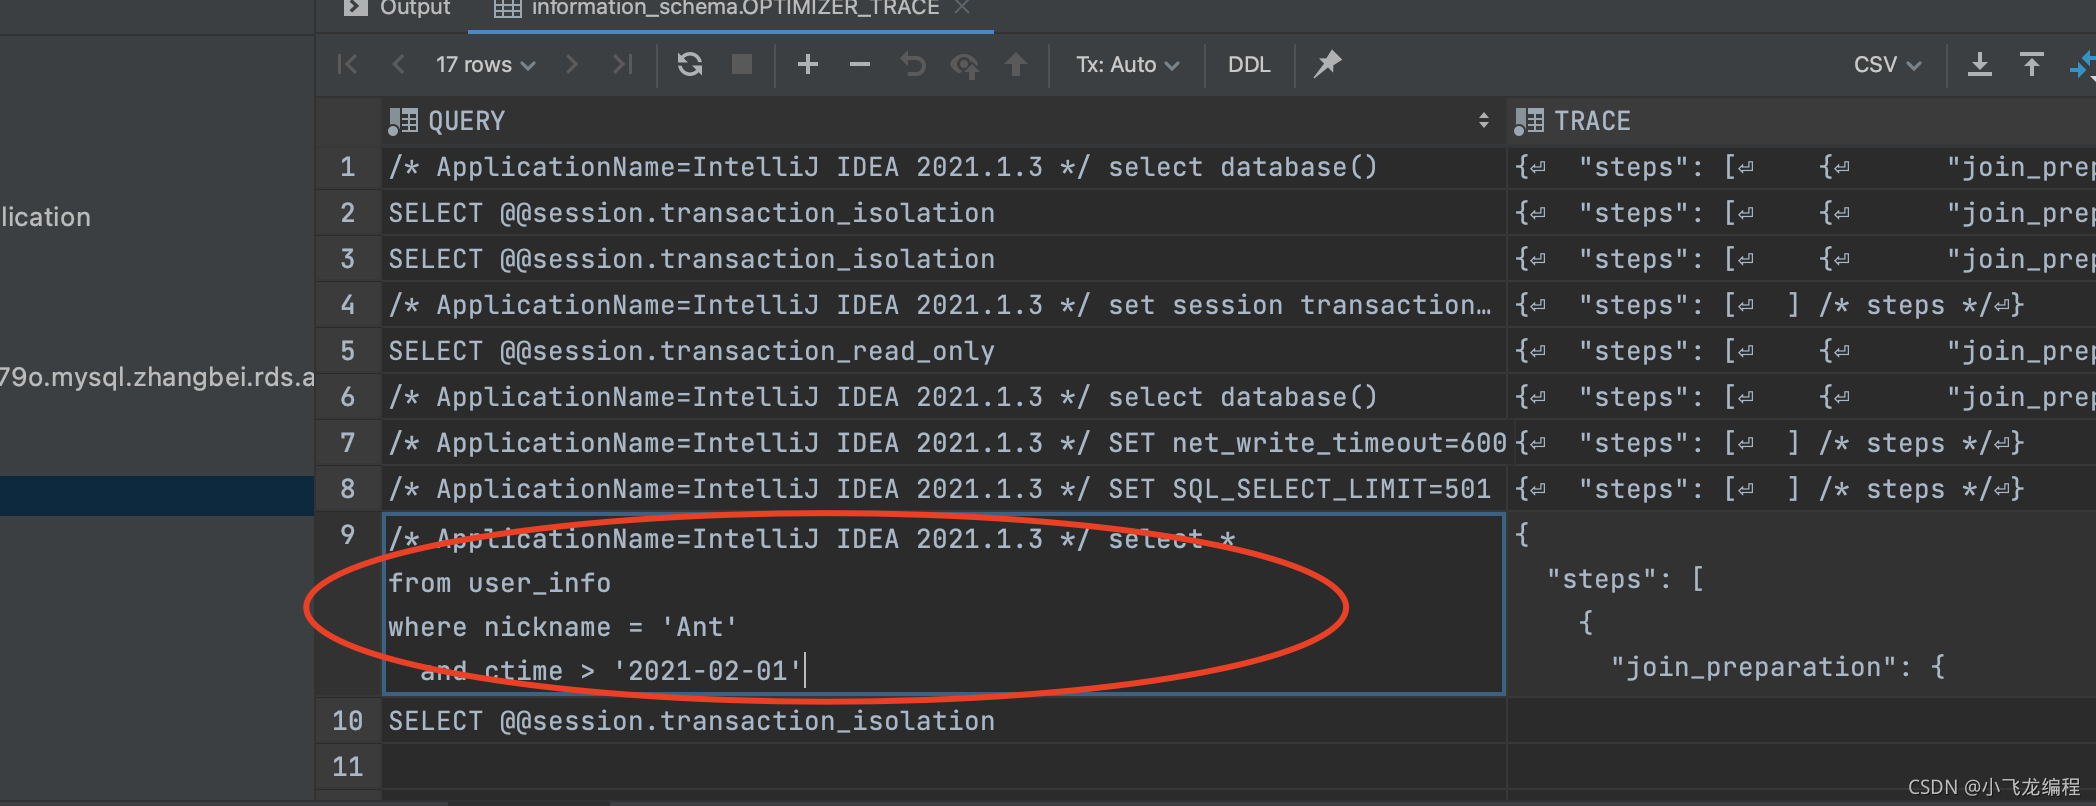Go to last page of results
Viewport: 2096px width, 806px height.
click(x=622, y=65)
